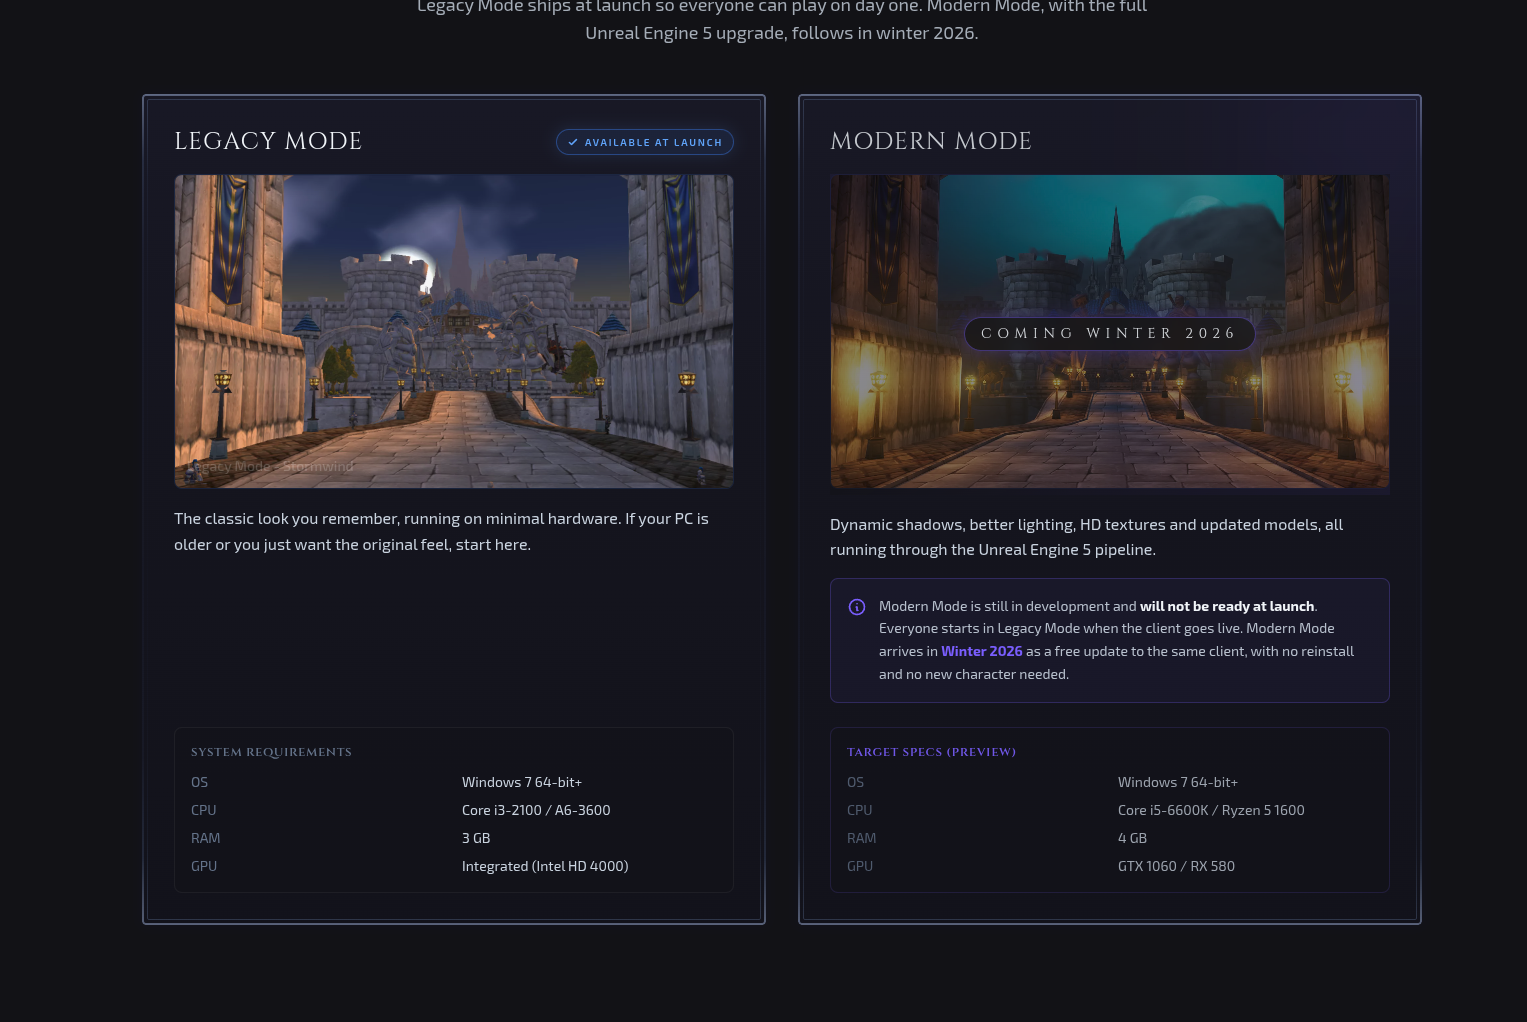The height and width of the screenshot is (1022, 1527).
Task: Click the "will not be ready at launch" bold text
Action: point(1227,606)
